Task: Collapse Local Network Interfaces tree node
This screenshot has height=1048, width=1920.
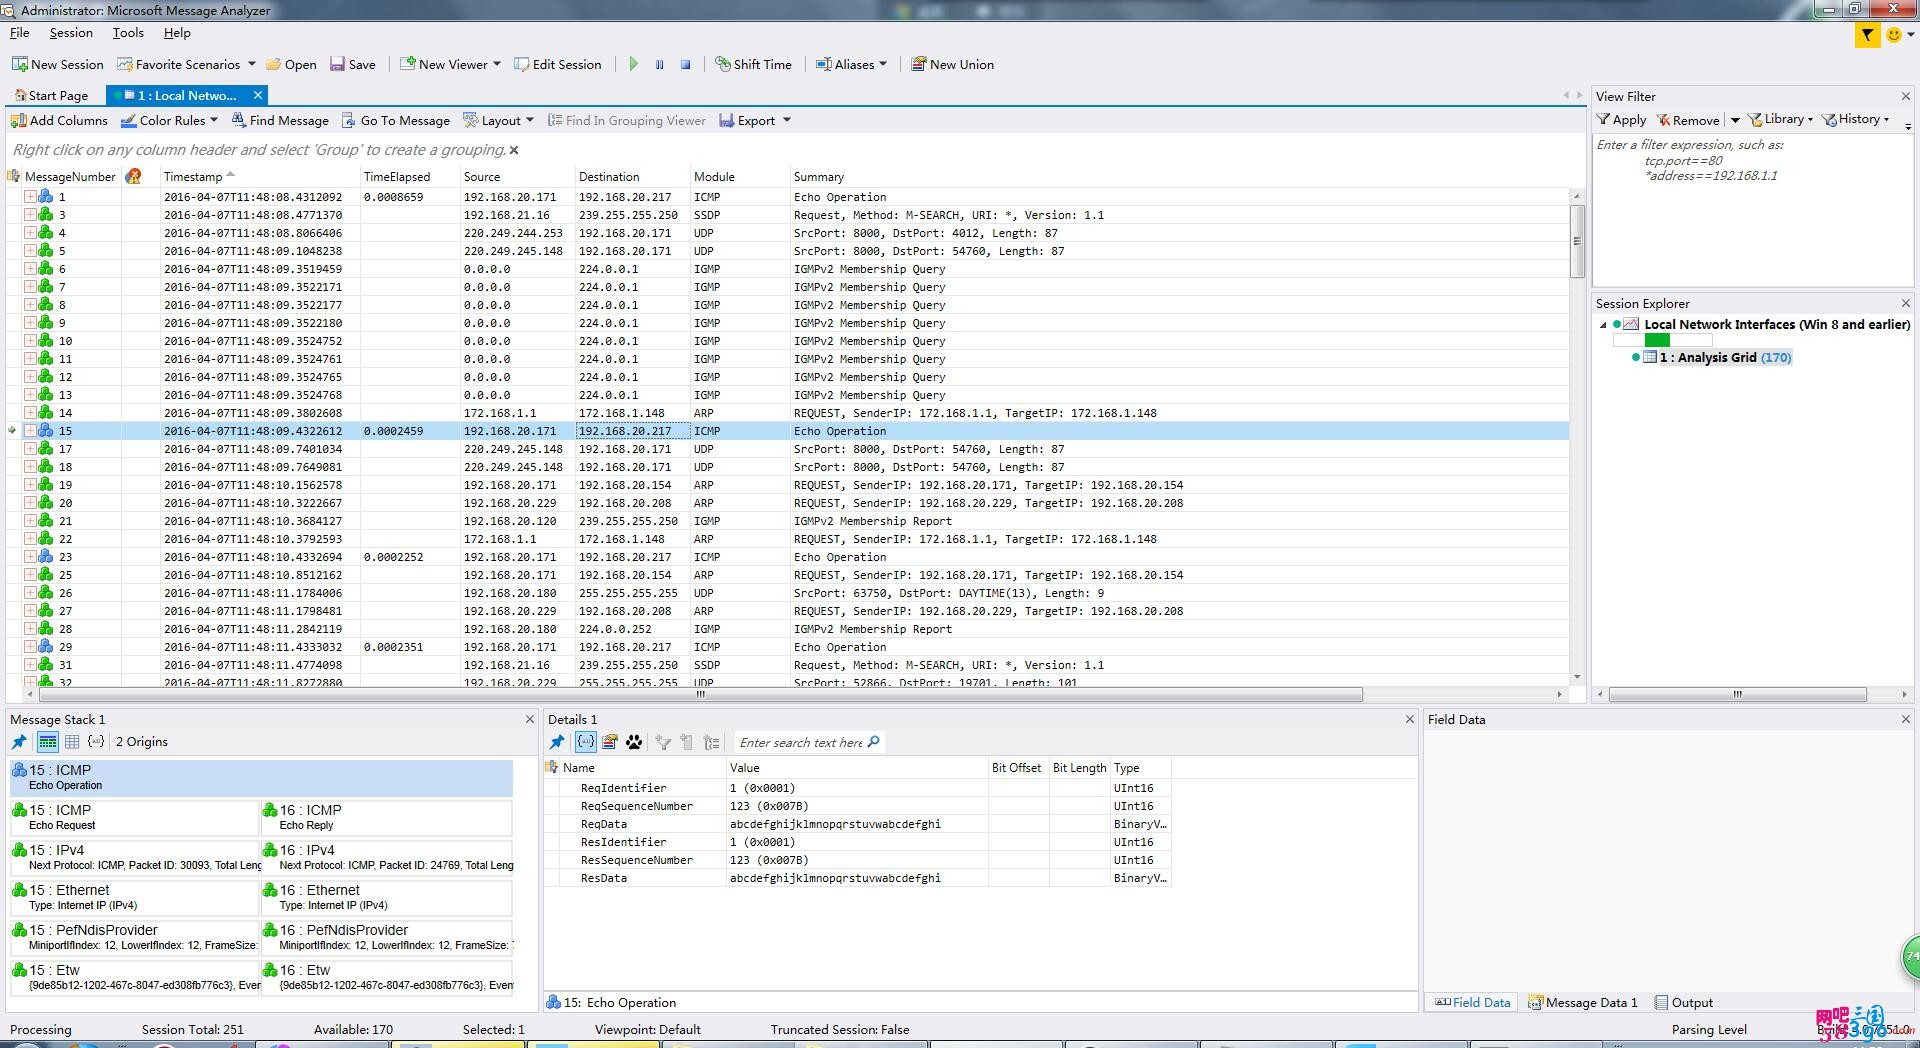Action: (x=1603, y=325)
